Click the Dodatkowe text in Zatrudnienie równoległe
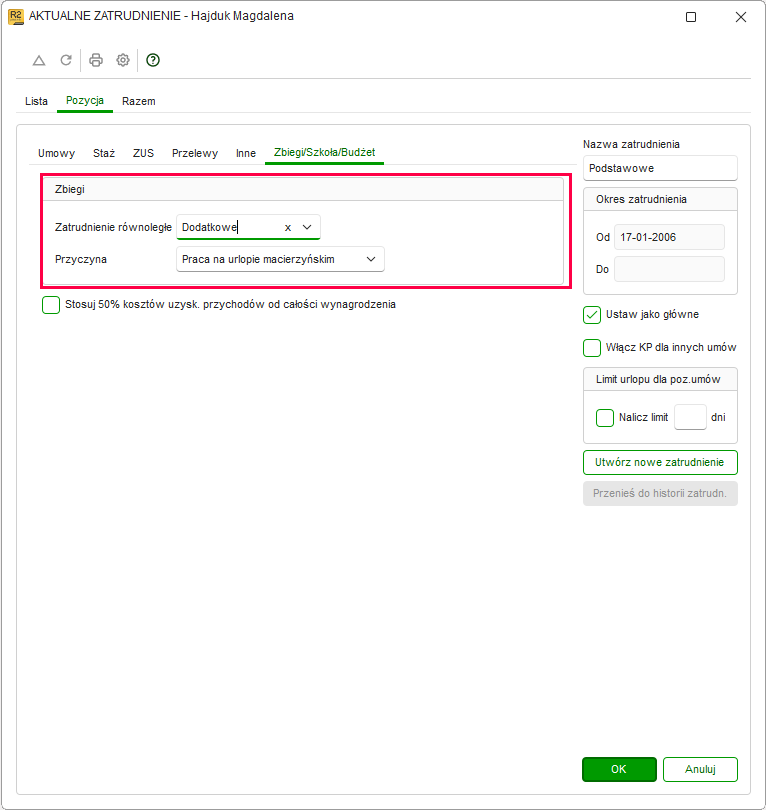 point(209,227)
